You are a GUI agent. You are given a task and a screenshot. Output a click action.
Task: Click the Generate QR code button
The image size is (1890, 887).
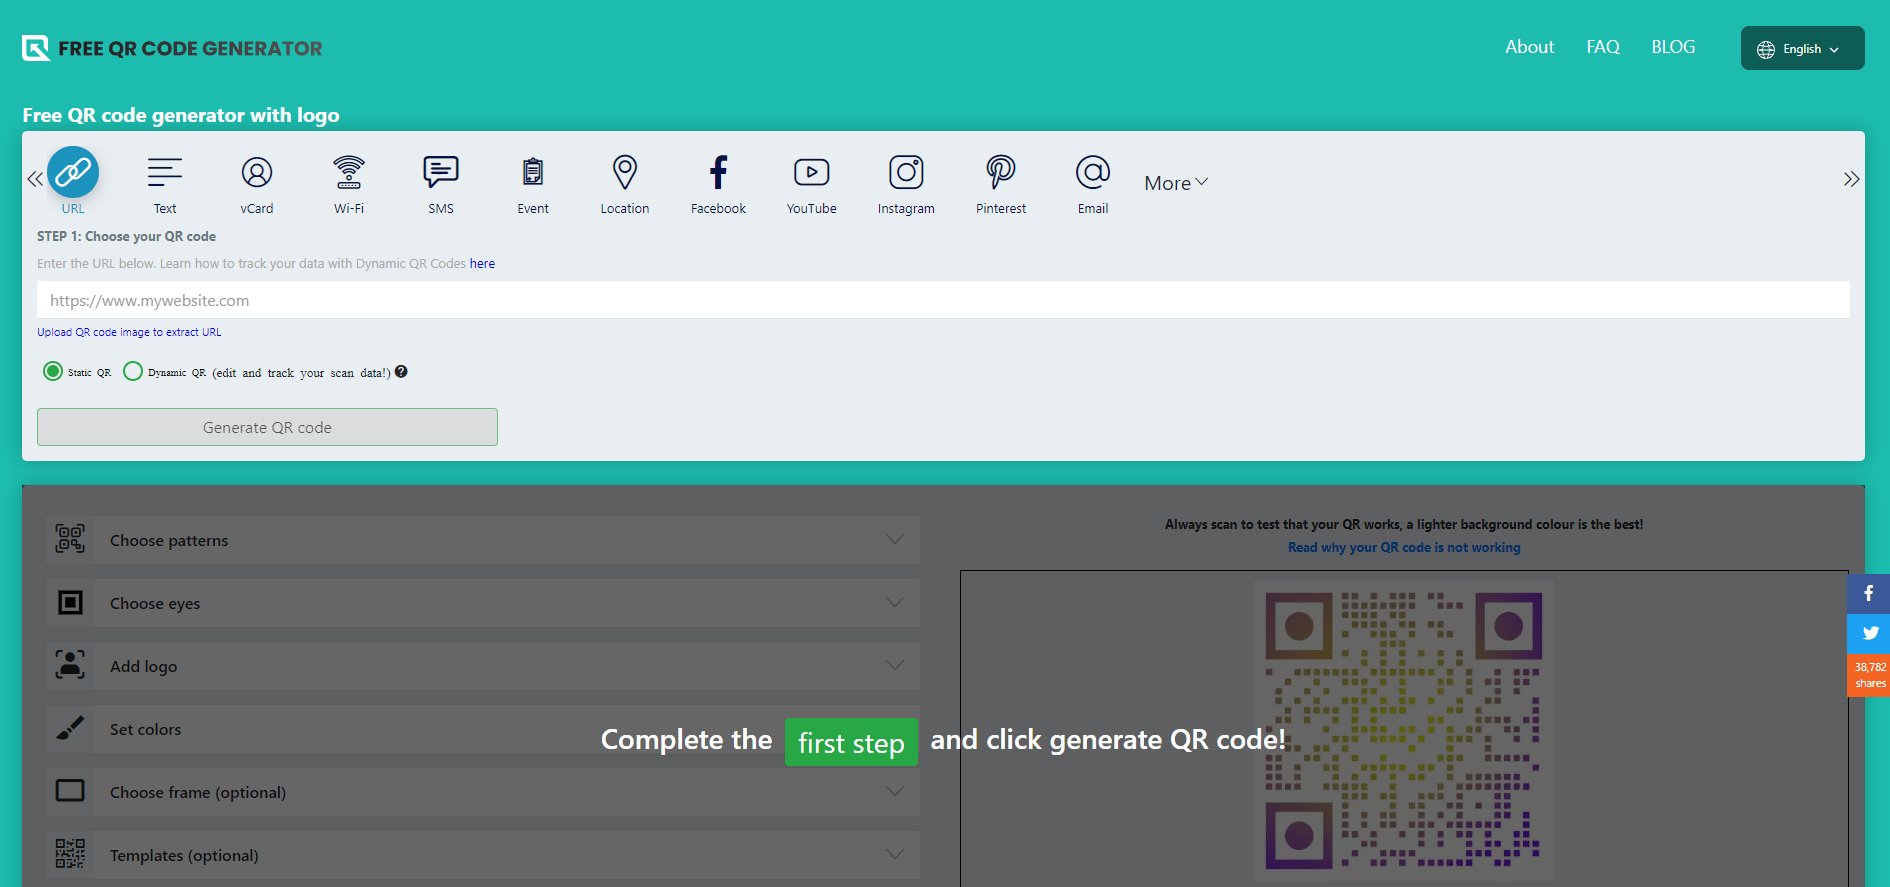[267, 427]
